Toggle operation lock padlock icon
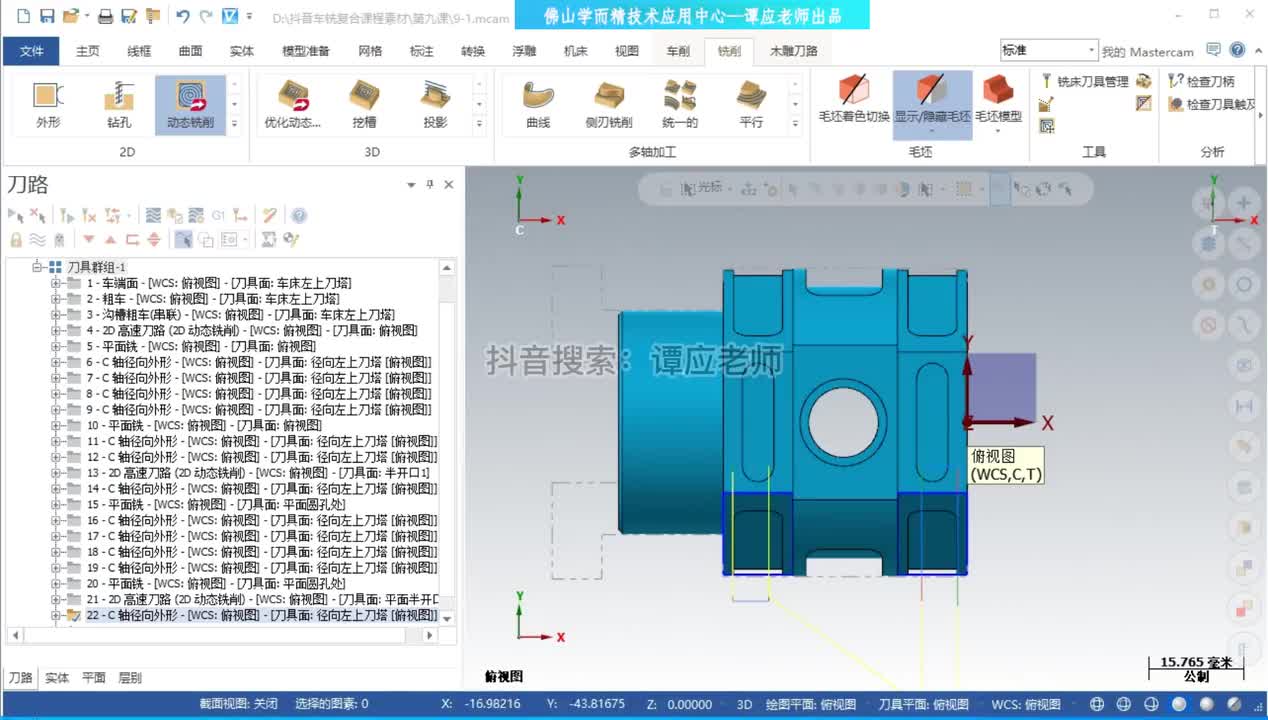Image resolution: width=1268 pixels, height=720 pixels. pyautogui.click(x=15, y=239)
